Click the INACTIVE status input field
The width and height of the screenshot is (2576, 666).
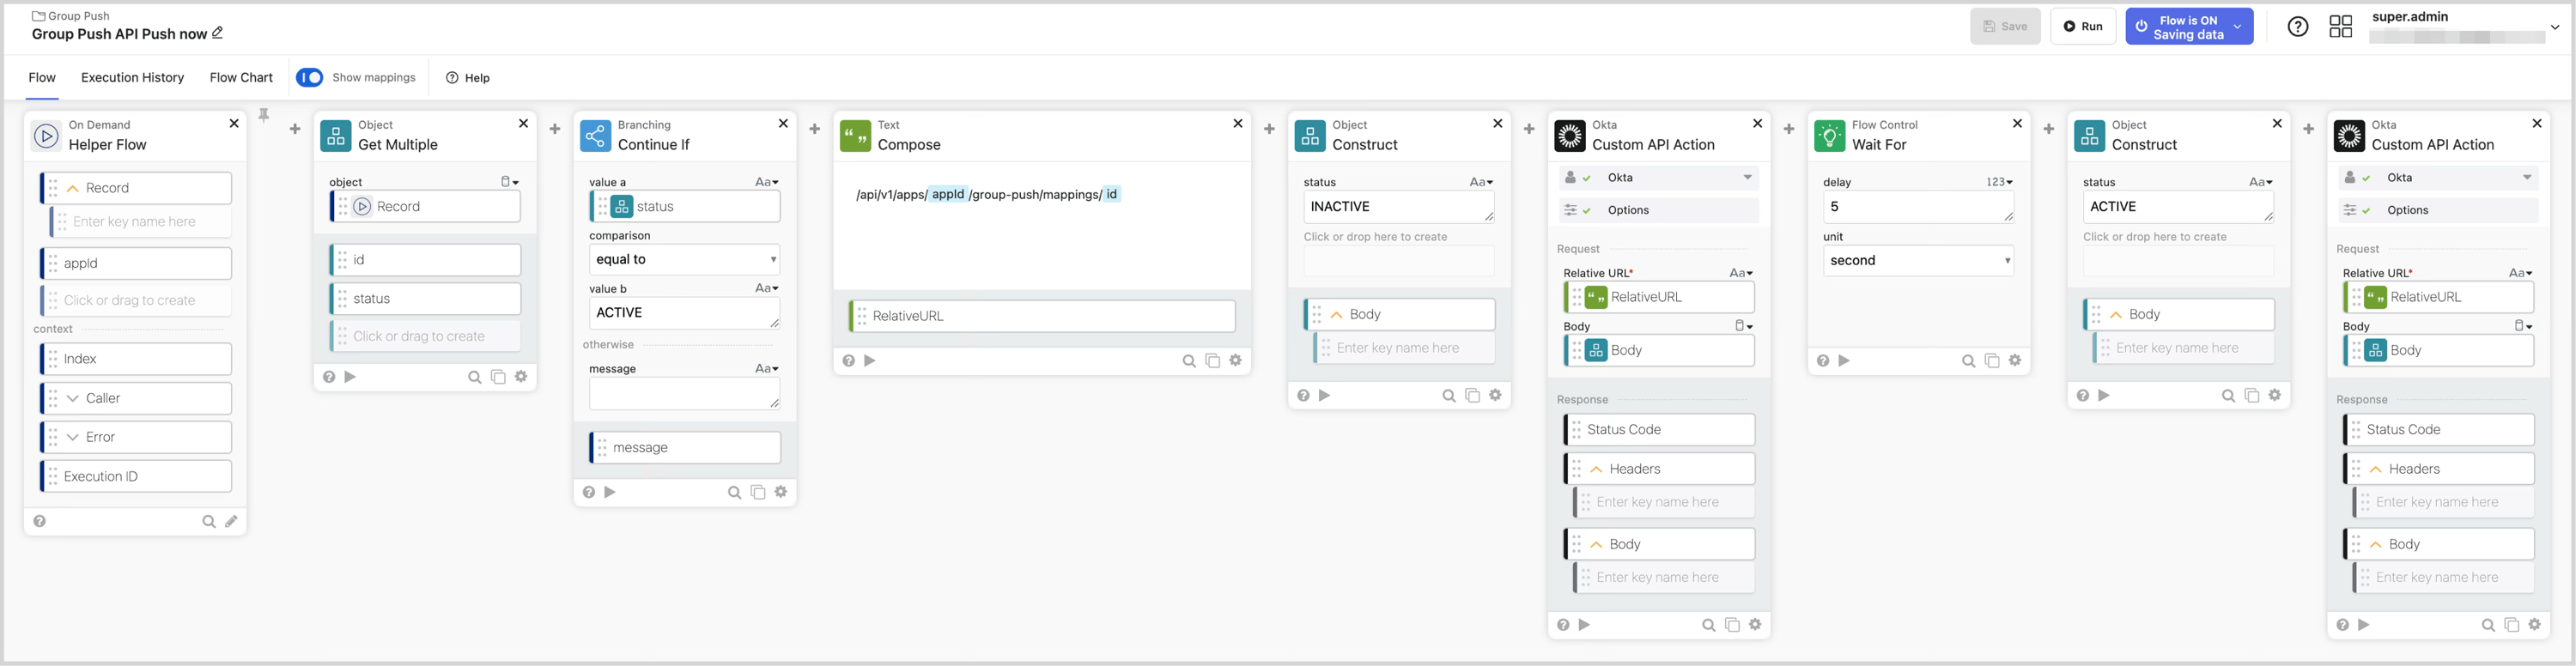(1397, 206)
